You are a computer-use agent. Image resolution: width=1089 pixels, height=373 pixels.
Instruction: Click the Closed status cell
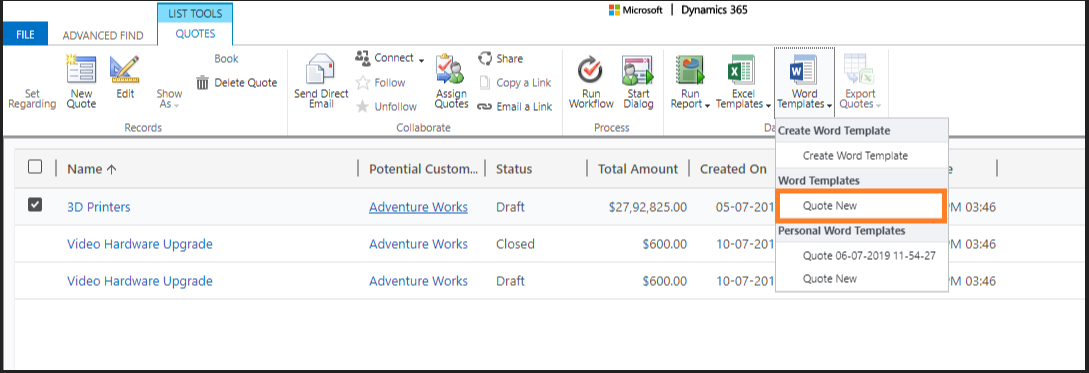click(515, 244)
